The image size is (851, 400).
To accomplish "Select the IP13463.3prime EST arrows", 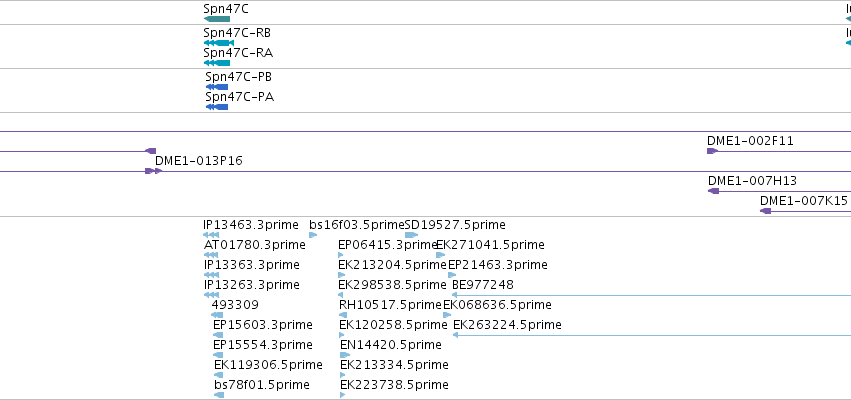I will coord(211,235).
